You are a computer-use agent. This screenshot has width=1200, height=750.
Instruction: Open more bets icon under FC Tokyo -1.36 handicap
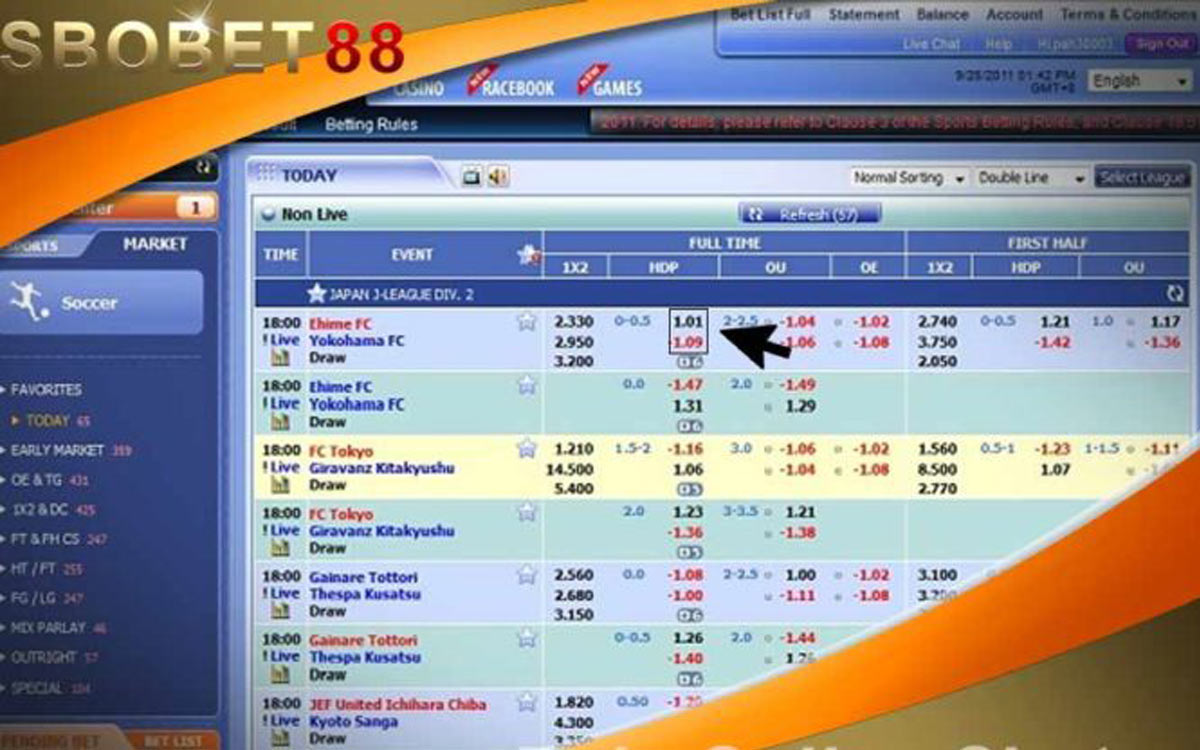pyautogui.click(x=691, y=552)
